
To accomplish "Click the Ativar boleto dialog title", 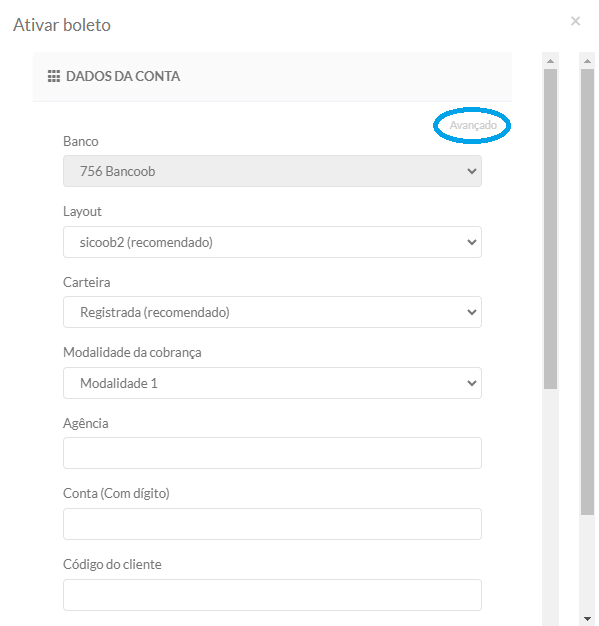I will 62,25.
